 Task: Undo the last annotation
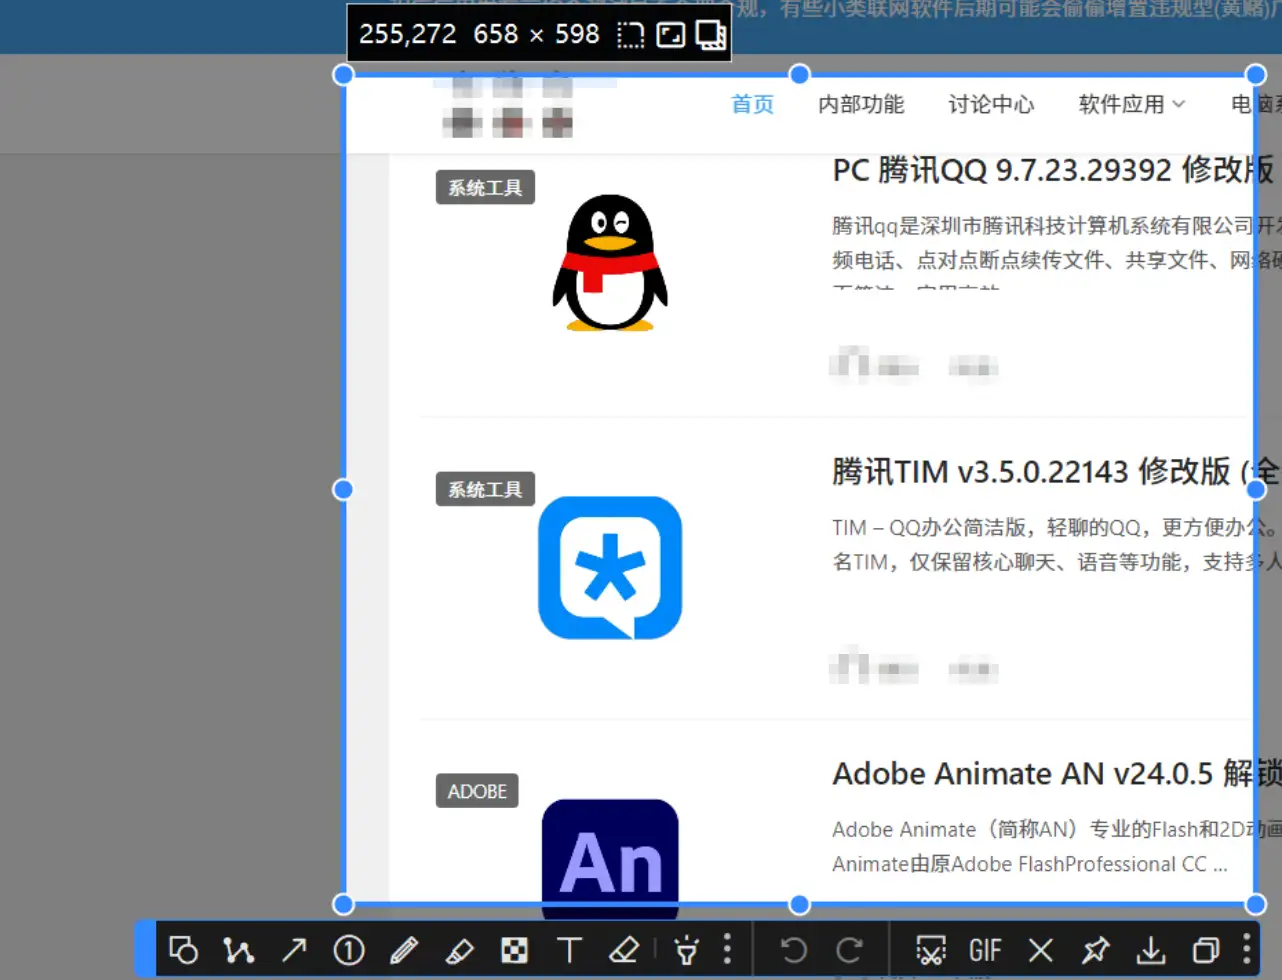click(794, 949)
